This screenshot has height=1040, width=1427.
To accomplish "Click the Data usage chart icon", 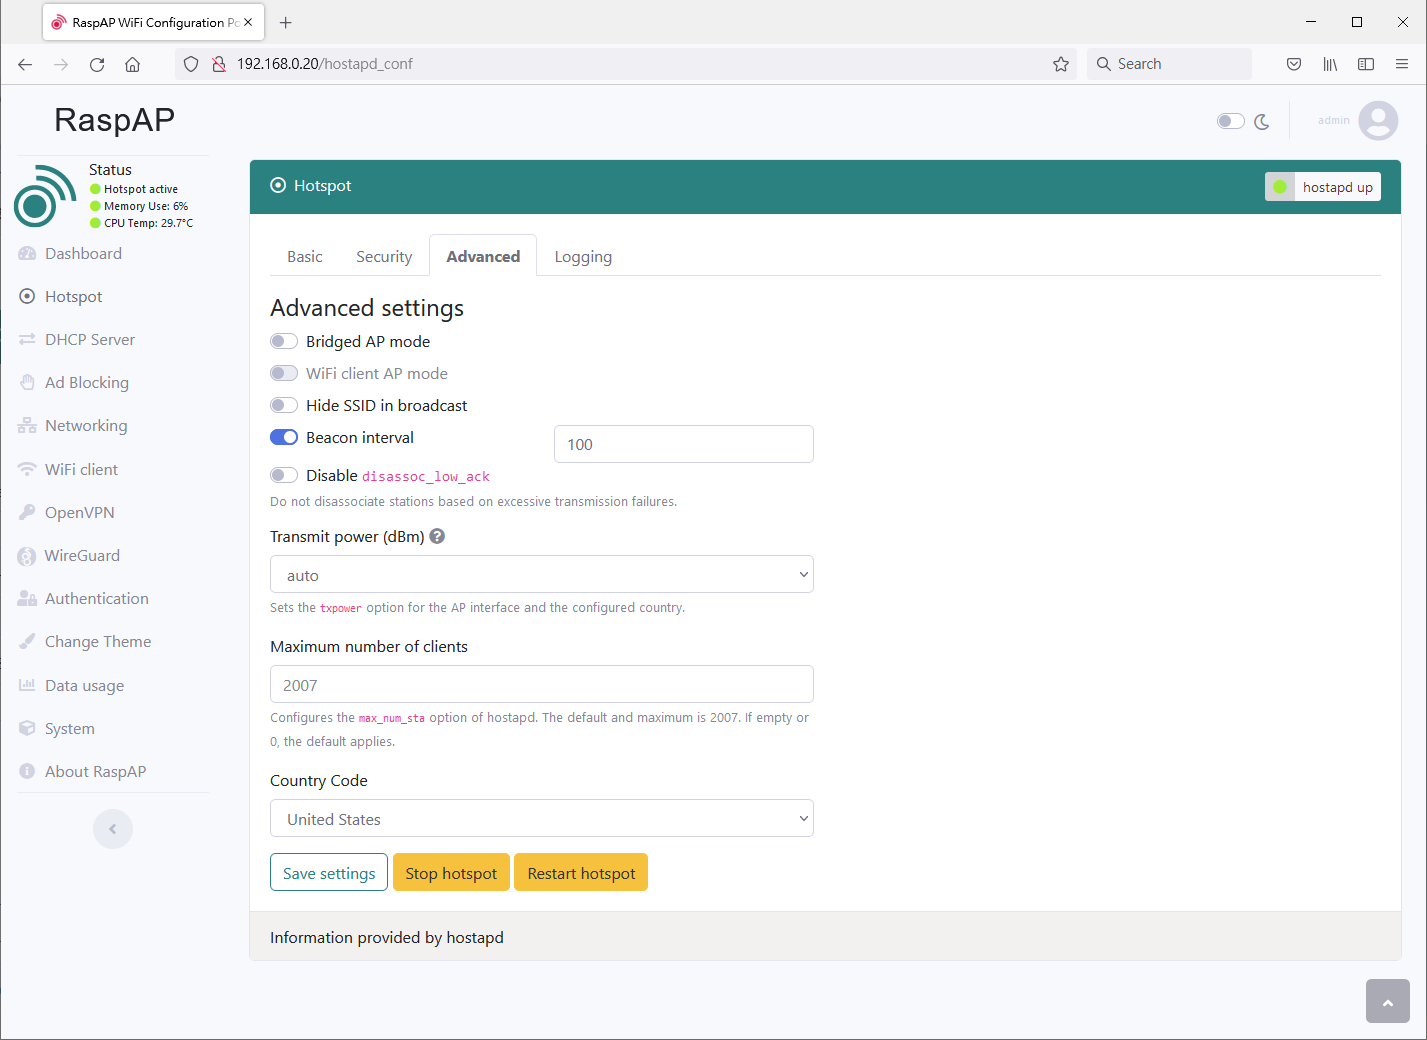I will (27, 686).
